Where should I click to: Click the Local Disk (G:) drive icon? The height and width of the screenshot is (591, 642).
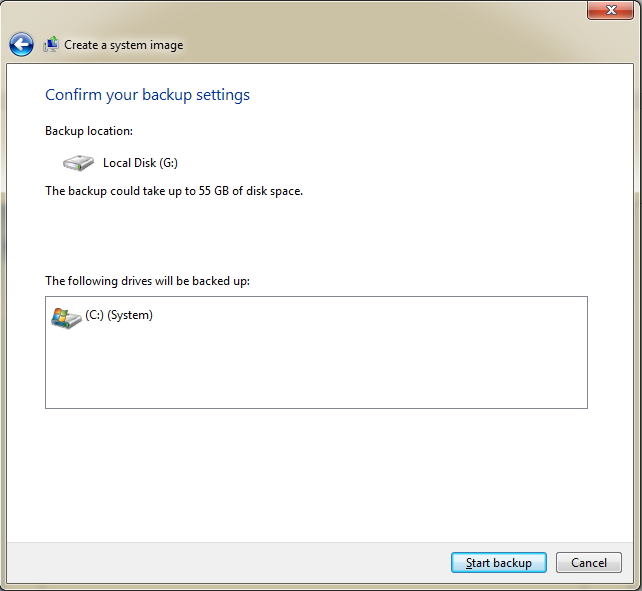(78, 163)
